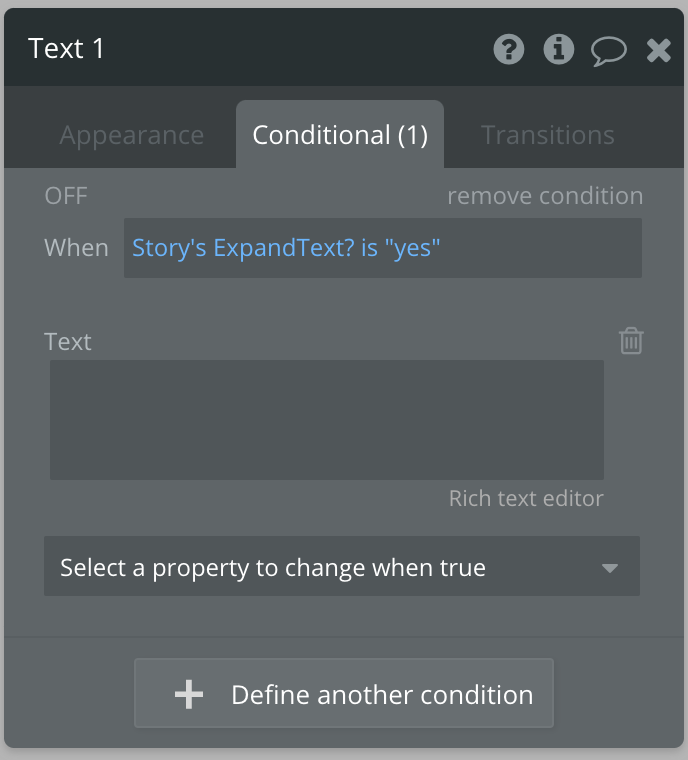Click the Text property label

tap(68, 342)
